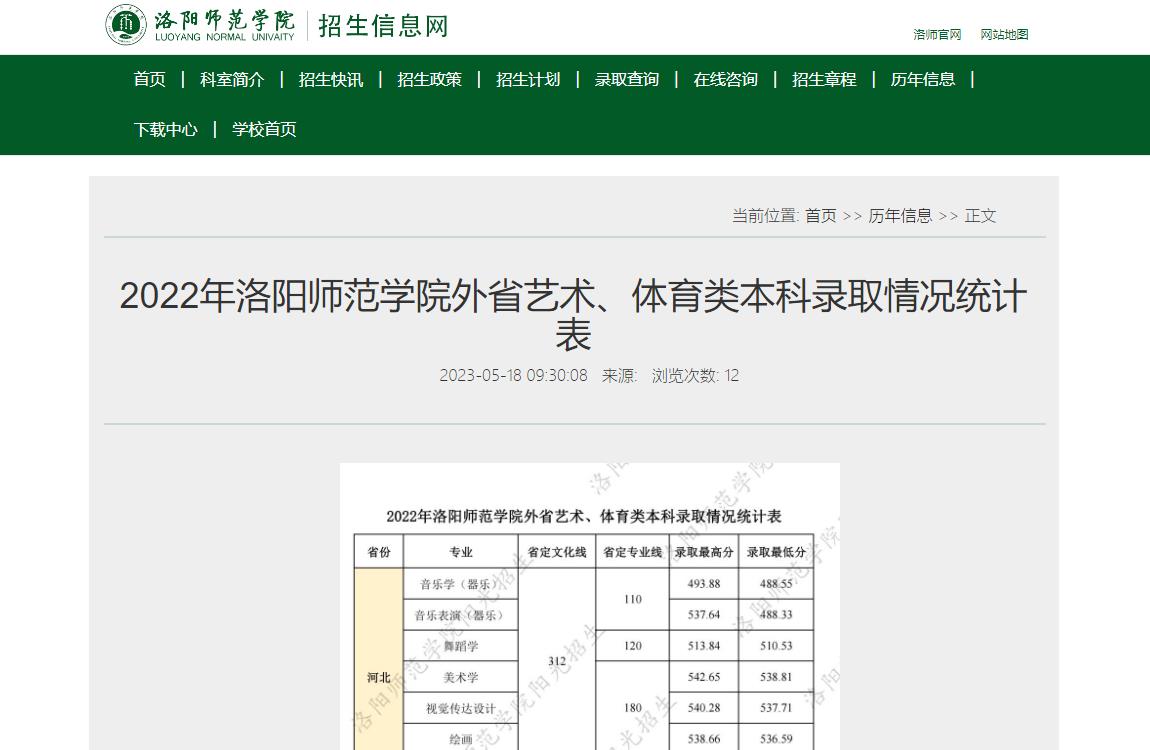Click the 录取最低分 column header
The width and height of the screenshot is (1150, 750).
click(x=776, y=551)
